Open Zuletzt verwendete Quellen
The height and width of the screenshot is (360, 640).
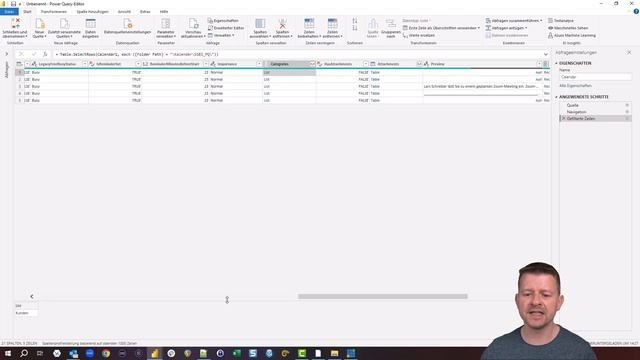64,28
